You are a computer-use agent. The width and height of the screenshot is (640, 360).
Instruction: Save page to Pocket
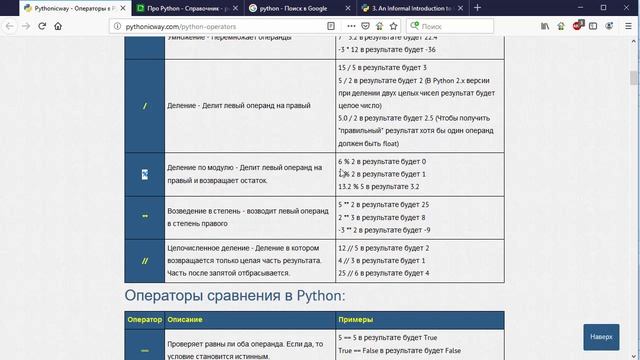click(365, 26)
